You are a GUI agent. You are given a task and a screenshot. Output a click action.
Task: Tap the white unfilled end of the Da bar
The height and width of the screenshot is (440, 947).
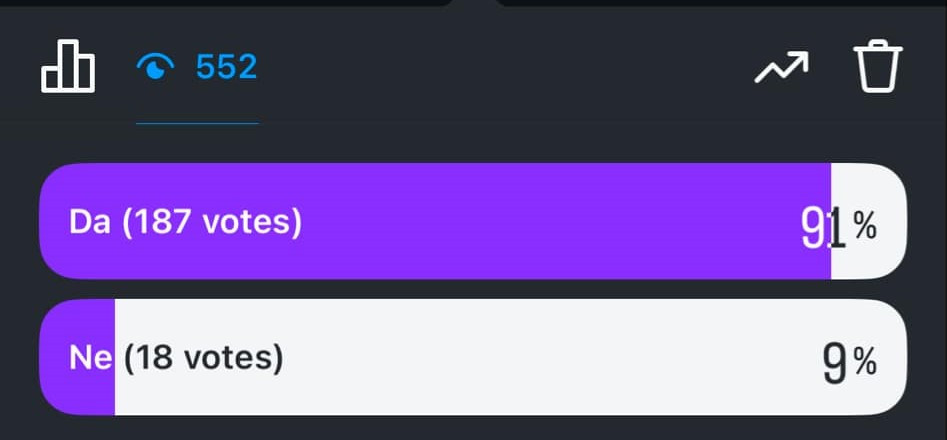pos(868,221)
